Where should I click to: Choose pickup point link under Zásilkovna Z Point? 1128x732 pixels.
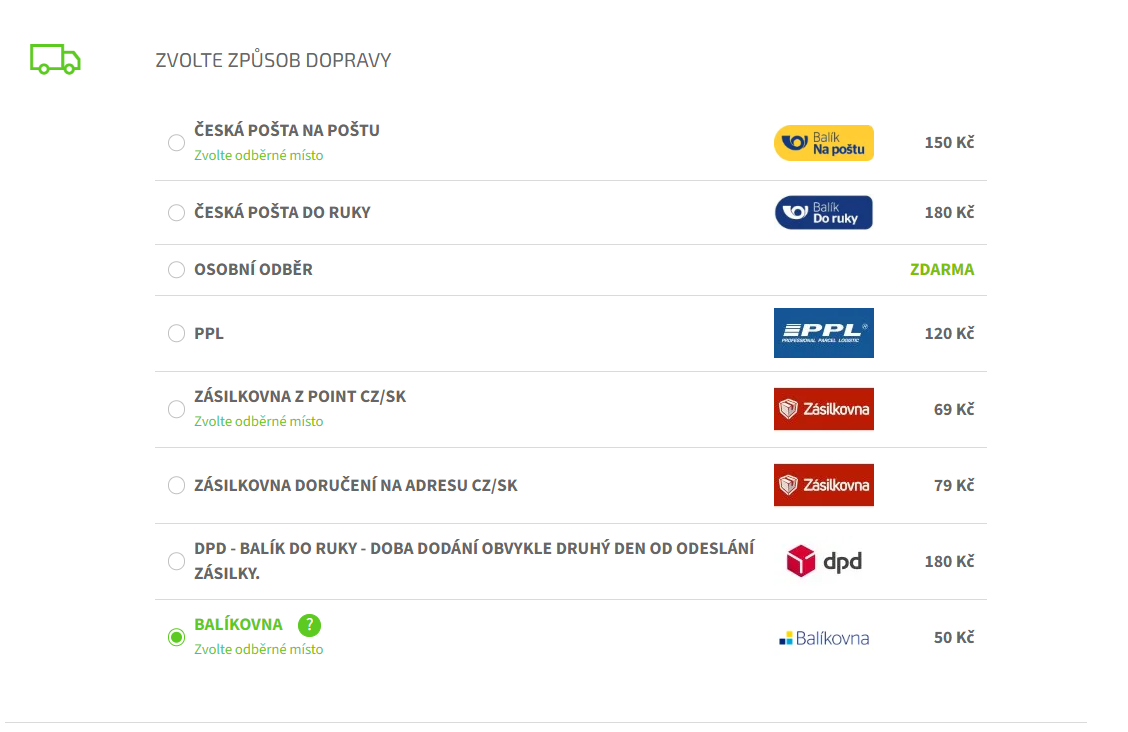click(x=259, y=422)
